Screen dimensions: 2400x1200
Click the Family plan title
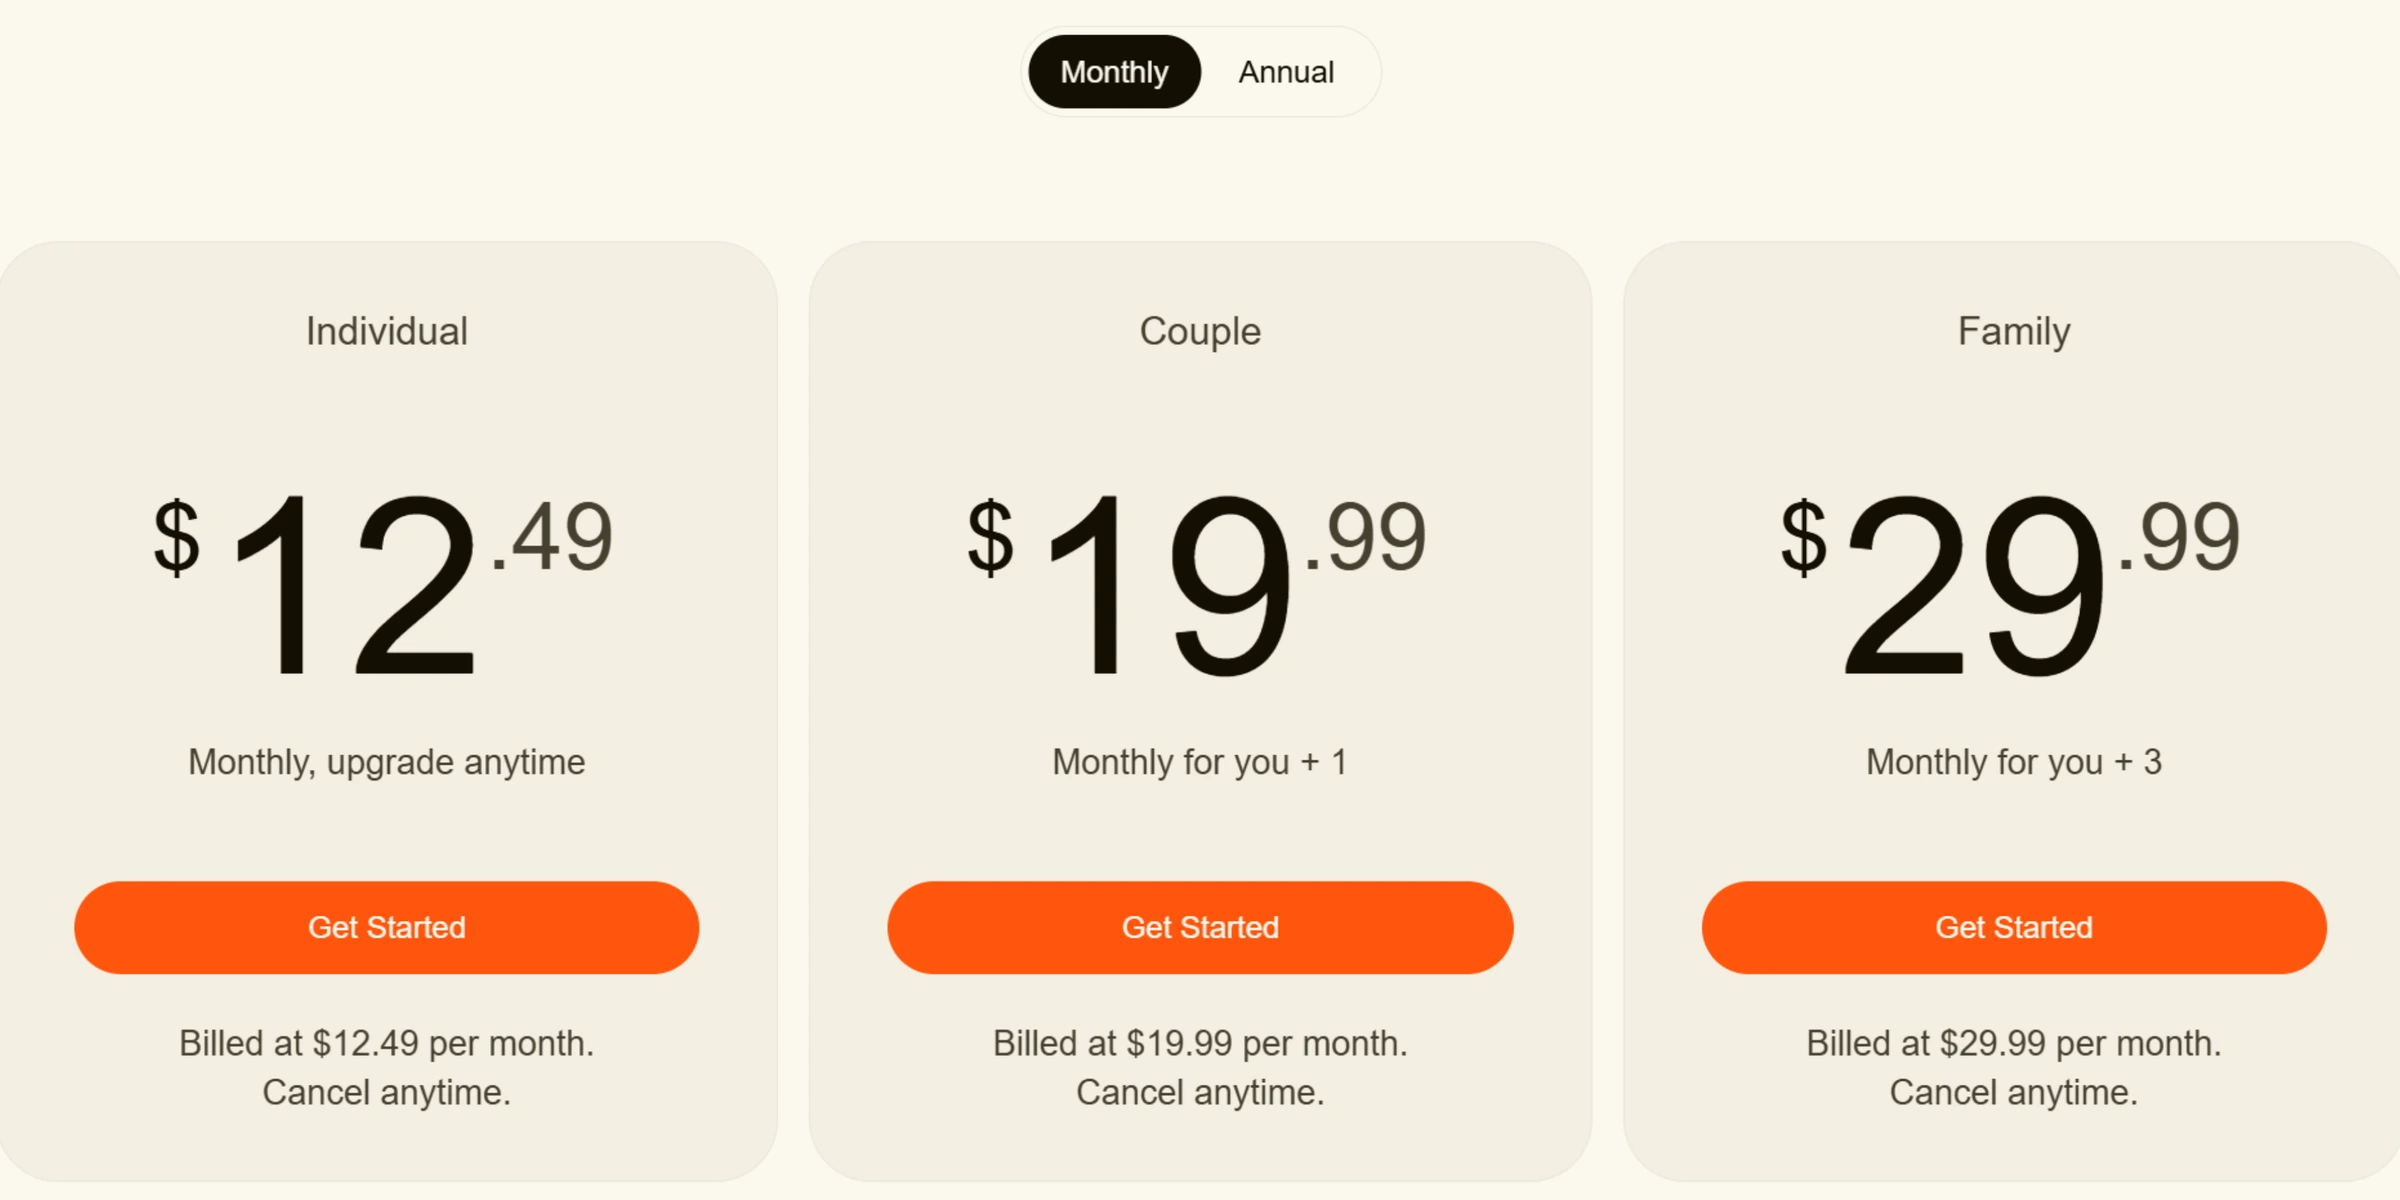(x=2014, y=332)
